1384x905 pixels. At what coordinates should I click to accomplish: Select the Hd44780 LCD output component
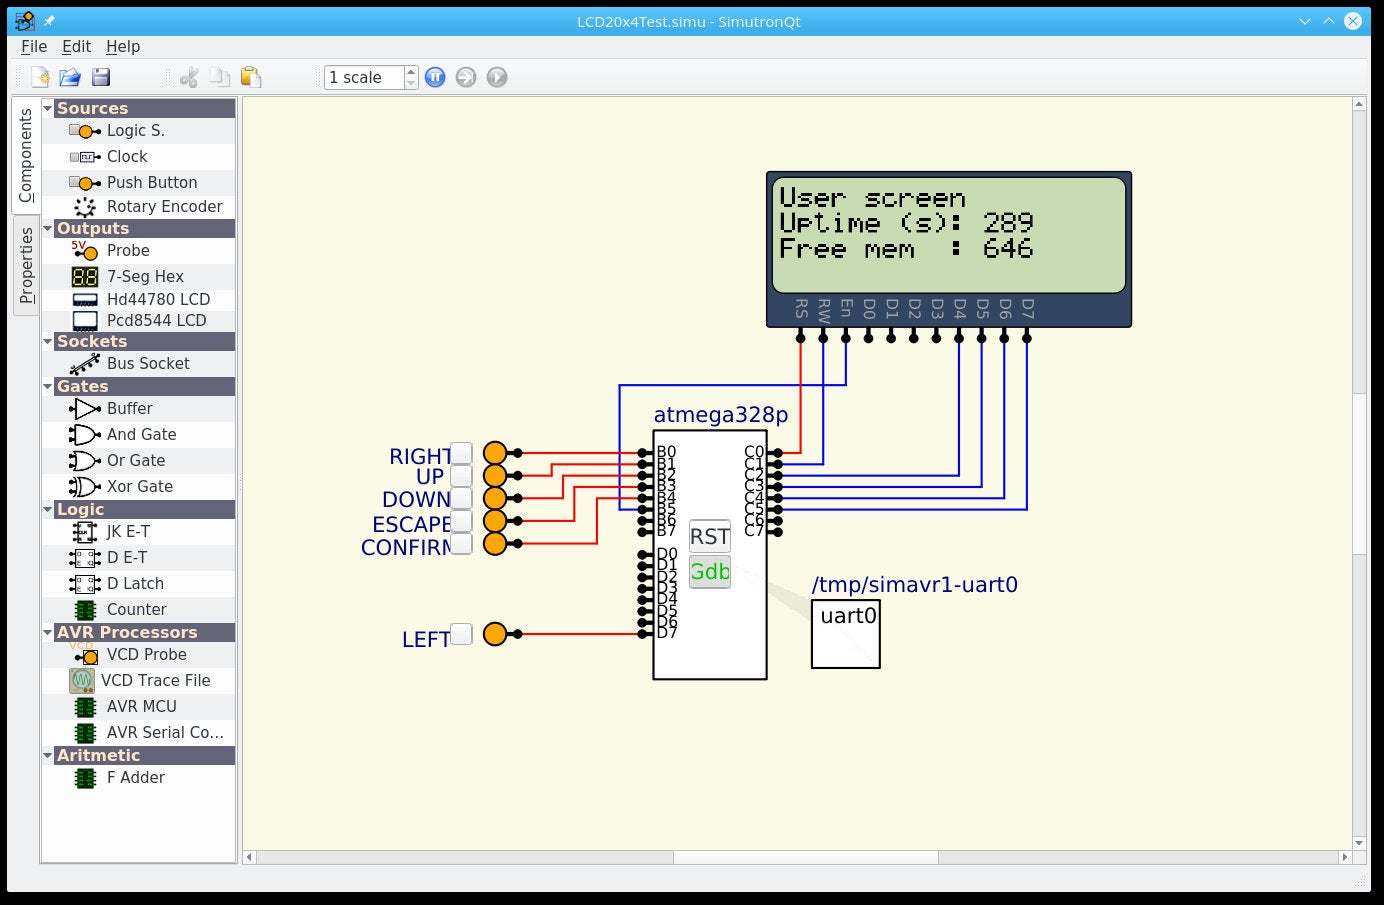click(x=160, y=299)
